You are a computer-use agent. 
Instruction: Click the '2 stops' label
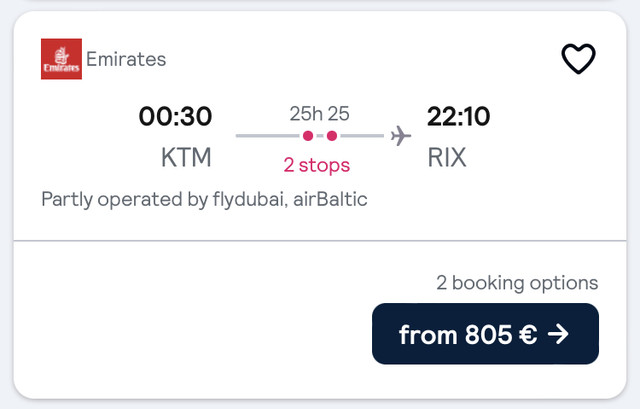pos(319,164)
